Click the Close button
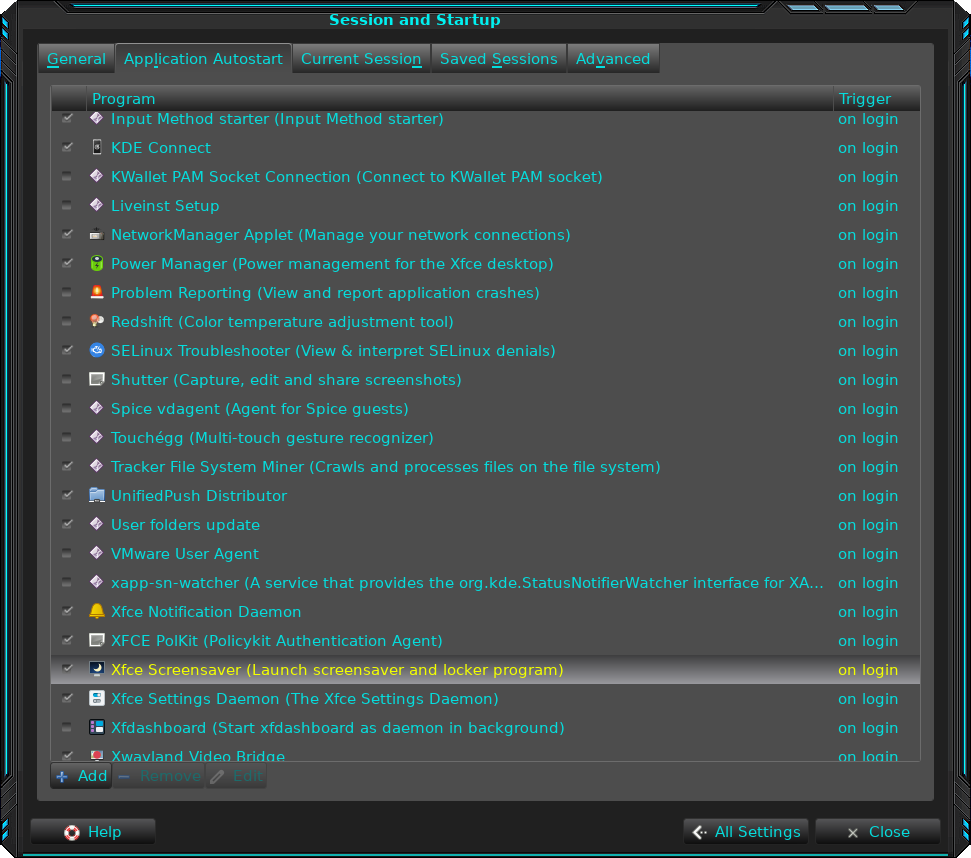971x858 pixels. pos(878,831)
